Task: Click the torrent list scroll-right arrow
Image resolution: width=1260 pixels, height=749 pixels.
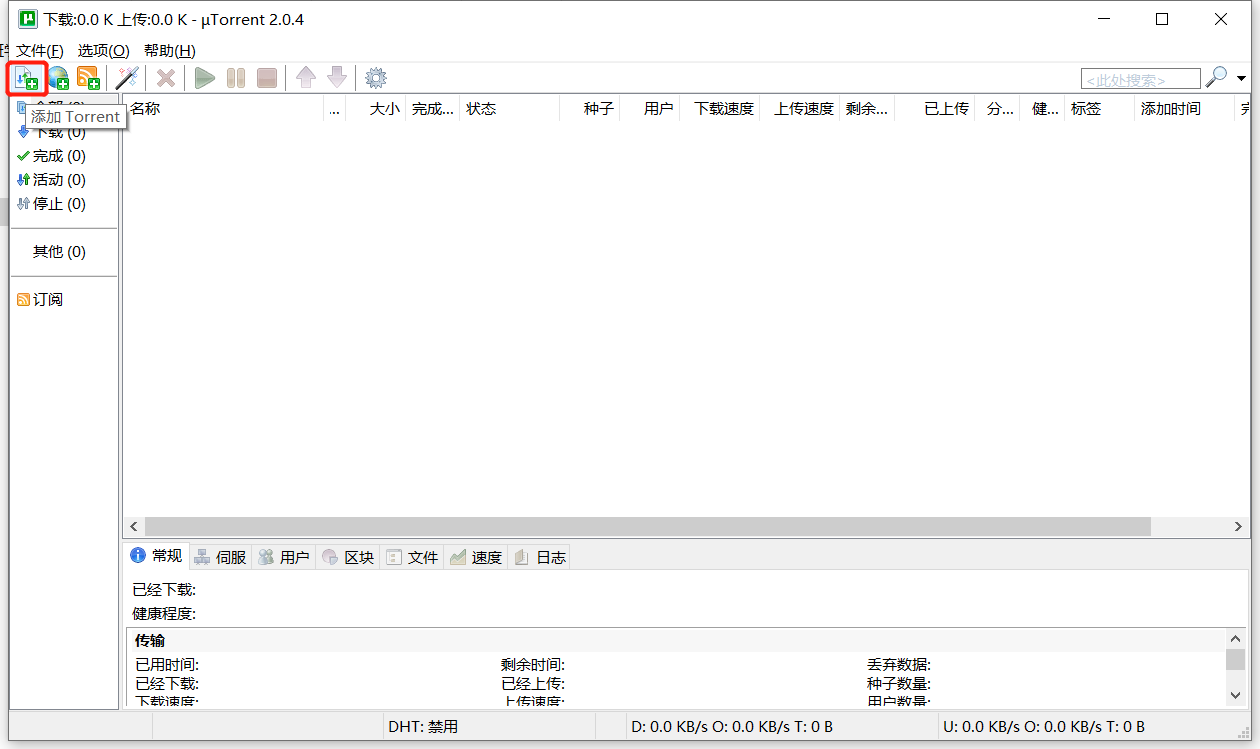Action: click(x=1239, y=526)
